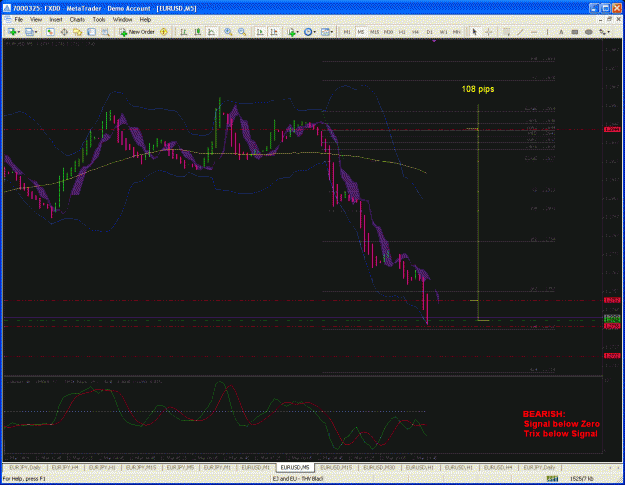Expand the Profiles dropdown arrow
Viewport: 625px width, 485px height.
point(36,32)
